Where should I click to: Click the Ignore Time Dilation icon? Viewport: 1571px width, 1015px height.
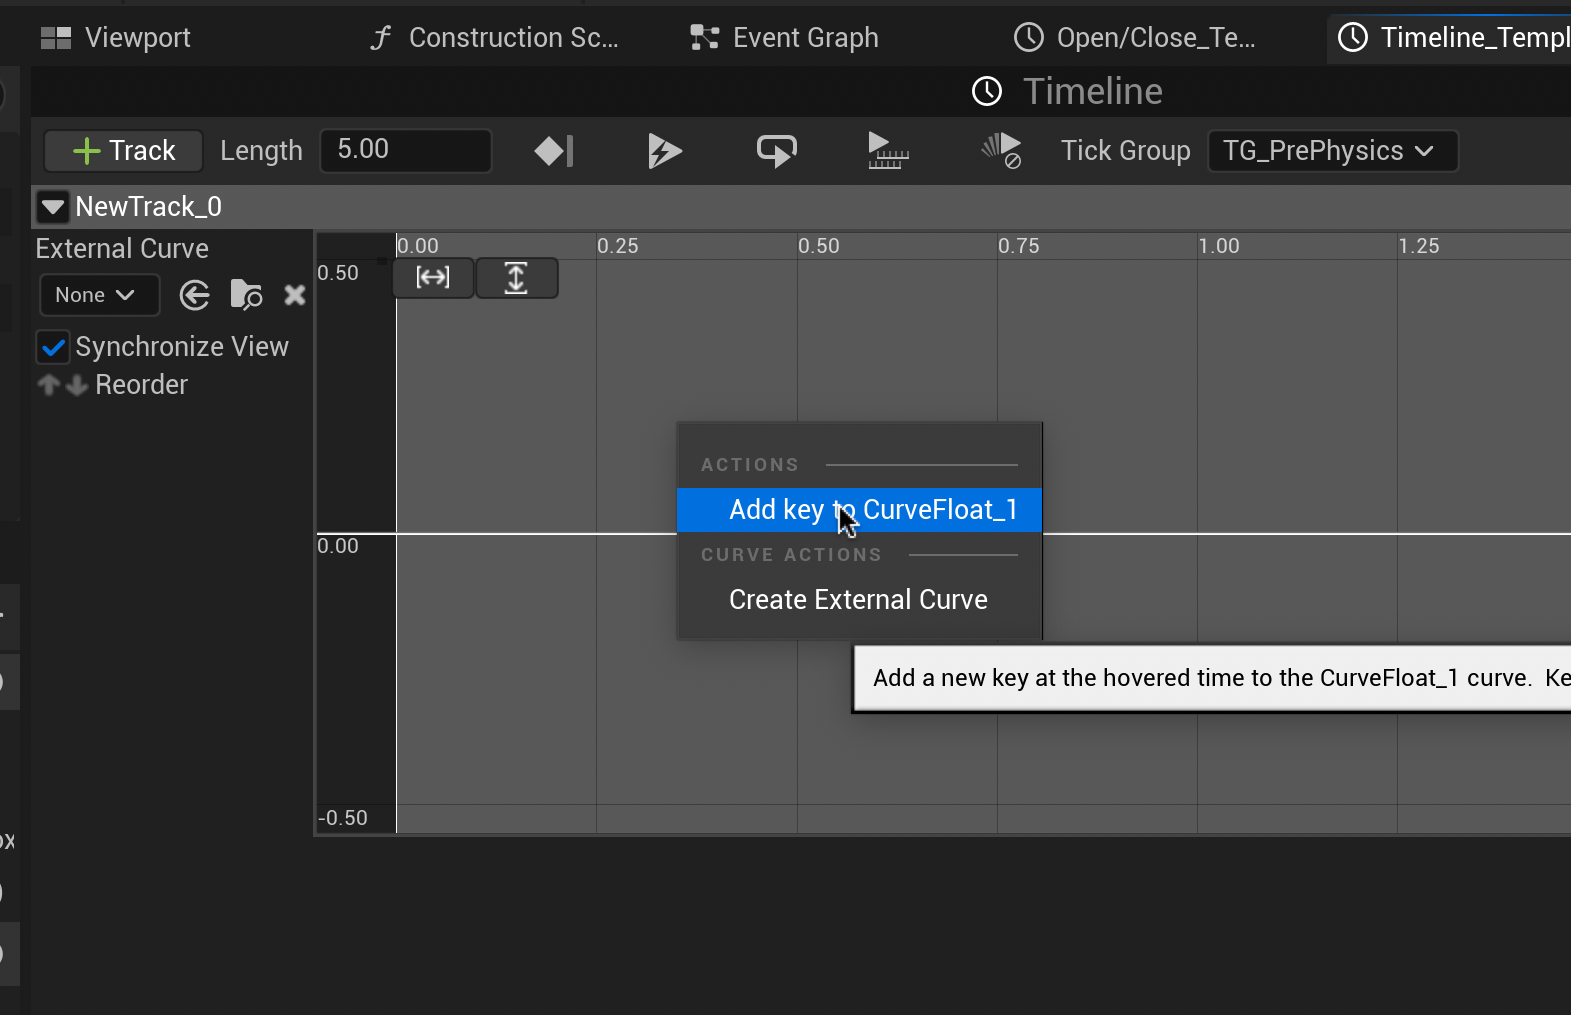click(x=1001, y=151)
